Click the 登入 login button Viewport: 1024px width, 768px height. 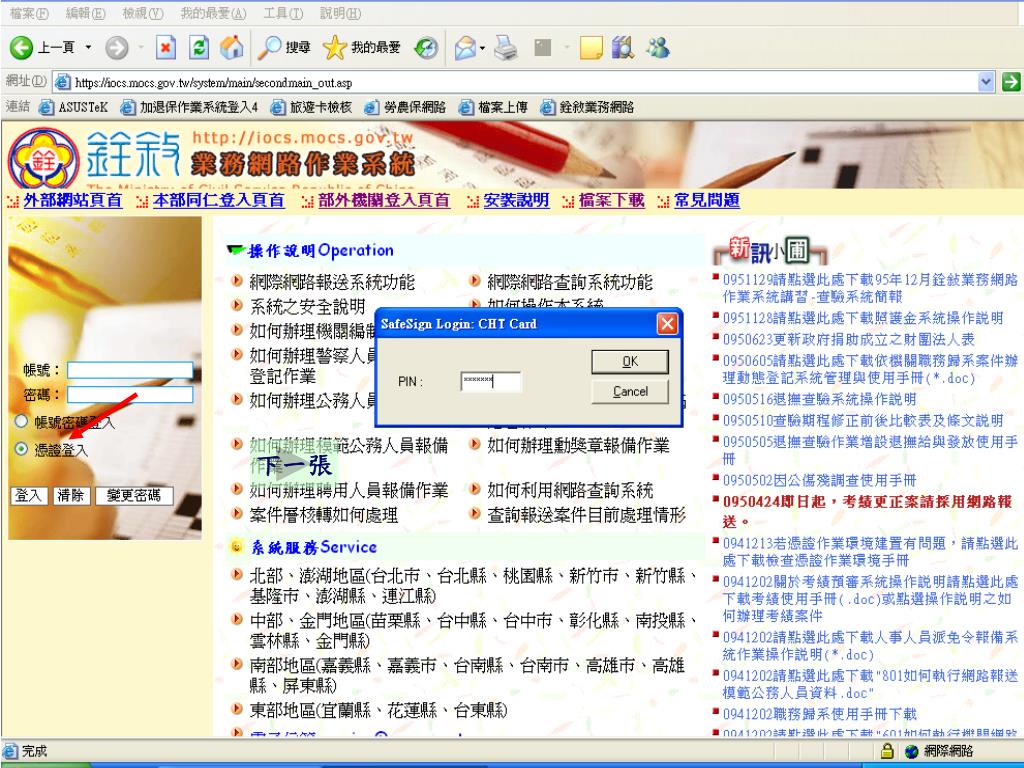(28, 495)
